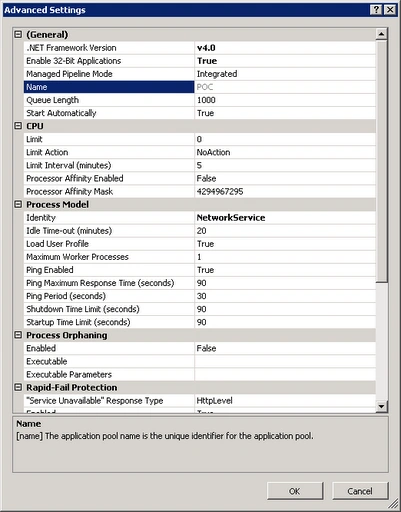Click the OK button
This screenshot has width=401, height=512.
click(295, 491)
